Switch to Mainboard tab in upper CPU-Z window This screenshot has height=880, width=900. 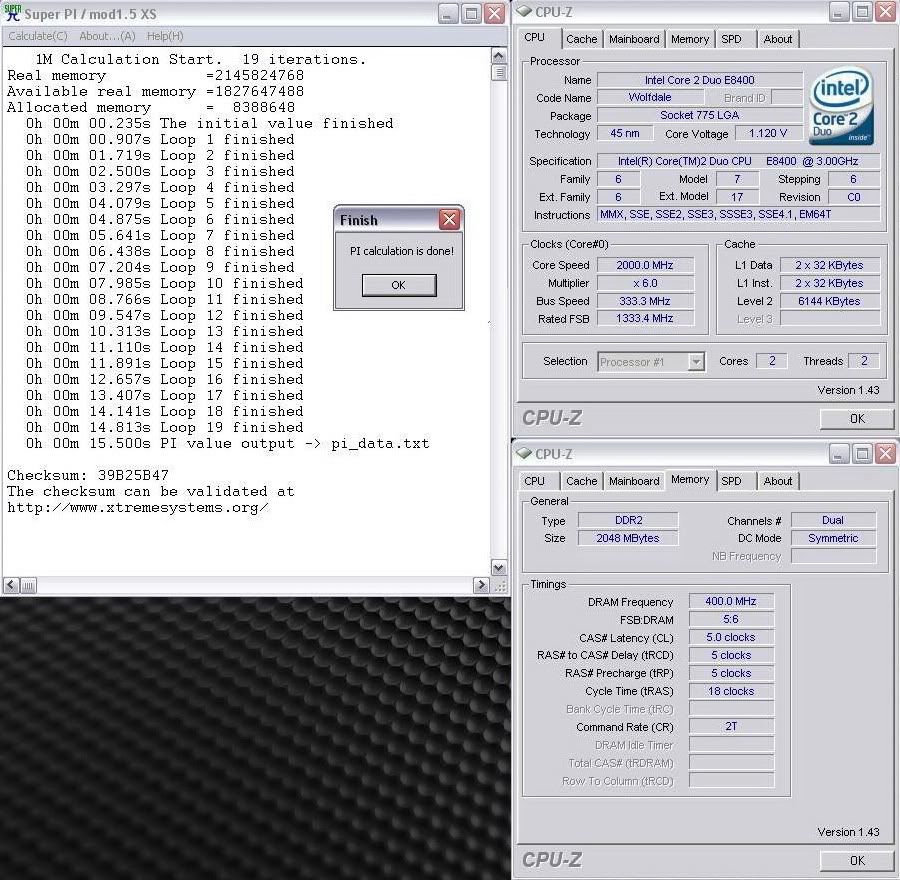[x=634, y=39]
